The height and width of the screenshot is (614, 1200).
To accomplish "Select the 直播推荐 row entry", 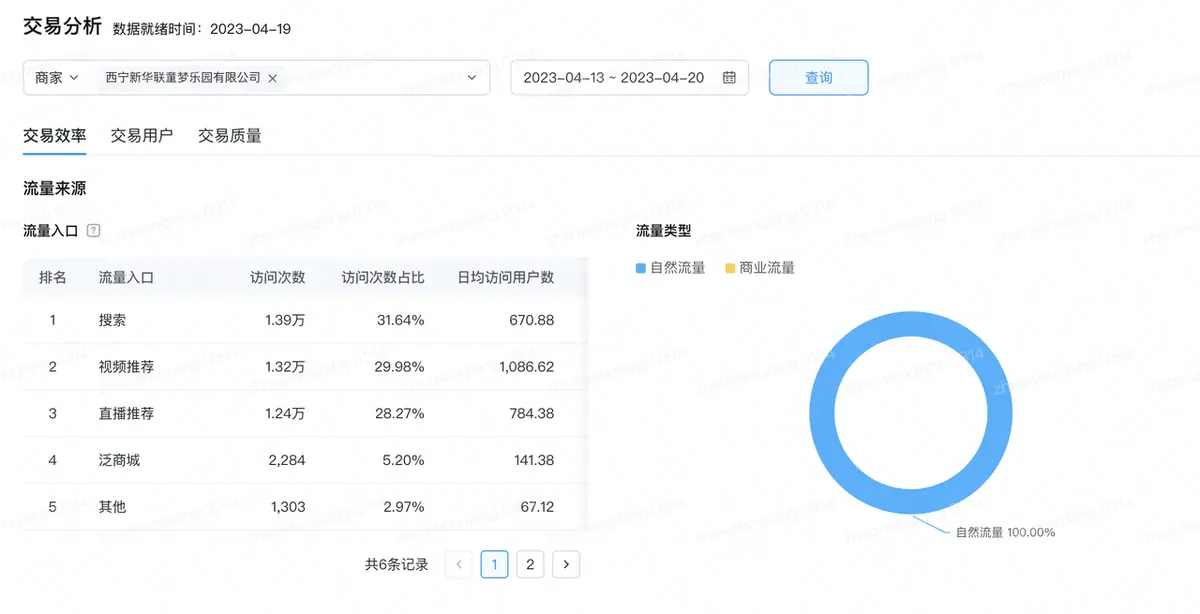I will tap(126, 414).
